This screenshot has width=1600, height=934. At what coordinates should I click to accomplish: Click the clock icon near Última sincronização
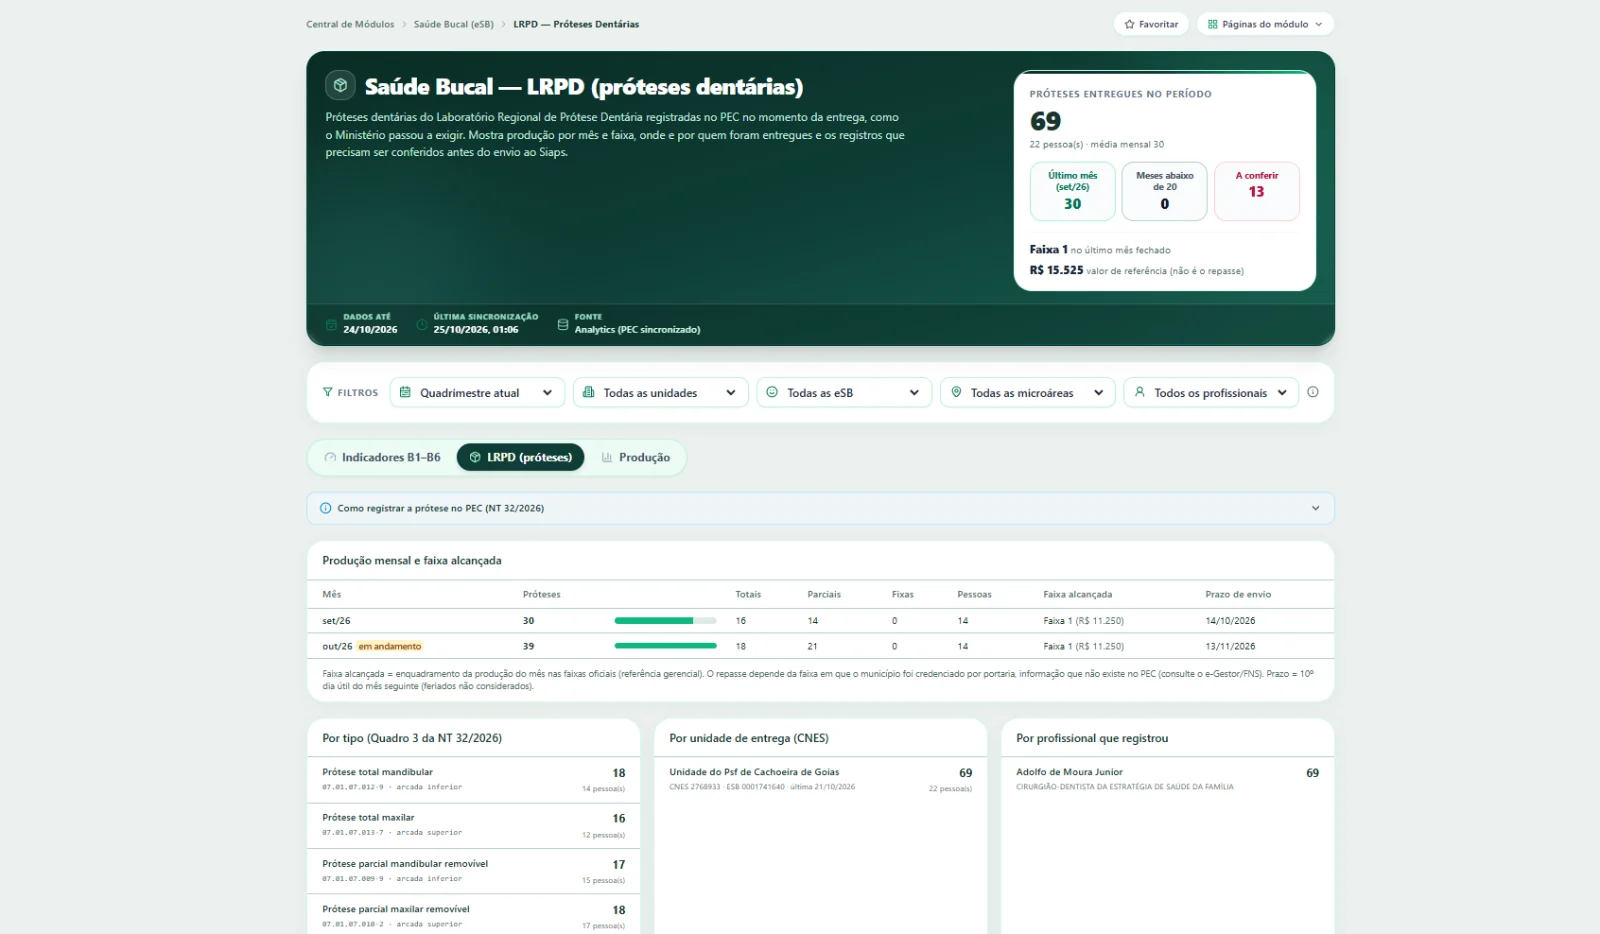tap(422, 324)
